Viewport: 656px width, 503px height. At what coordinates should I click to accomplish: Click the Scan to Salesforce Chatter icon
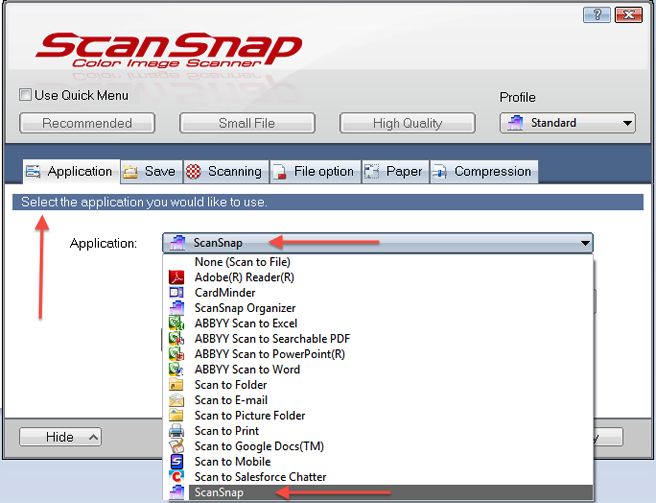pos(176,477)
